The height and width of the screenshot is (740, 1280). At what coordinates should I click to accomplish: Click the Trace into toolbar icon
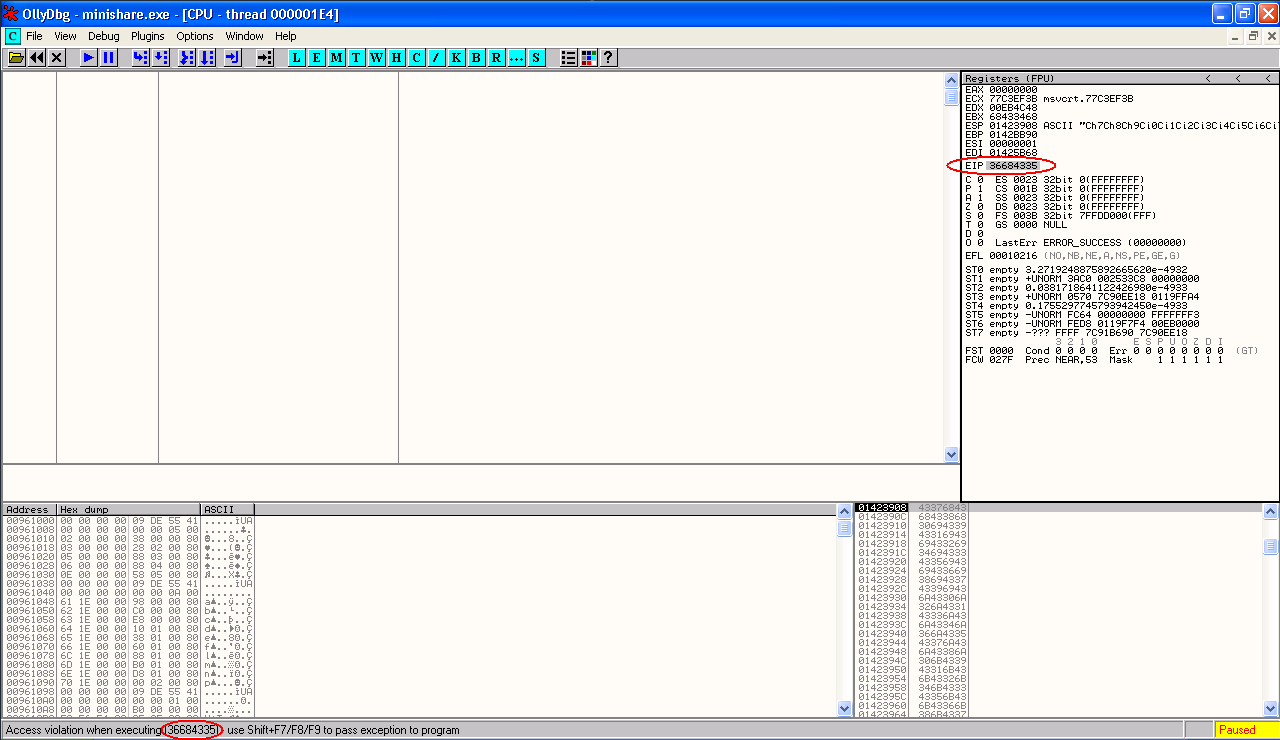point(187,58)
